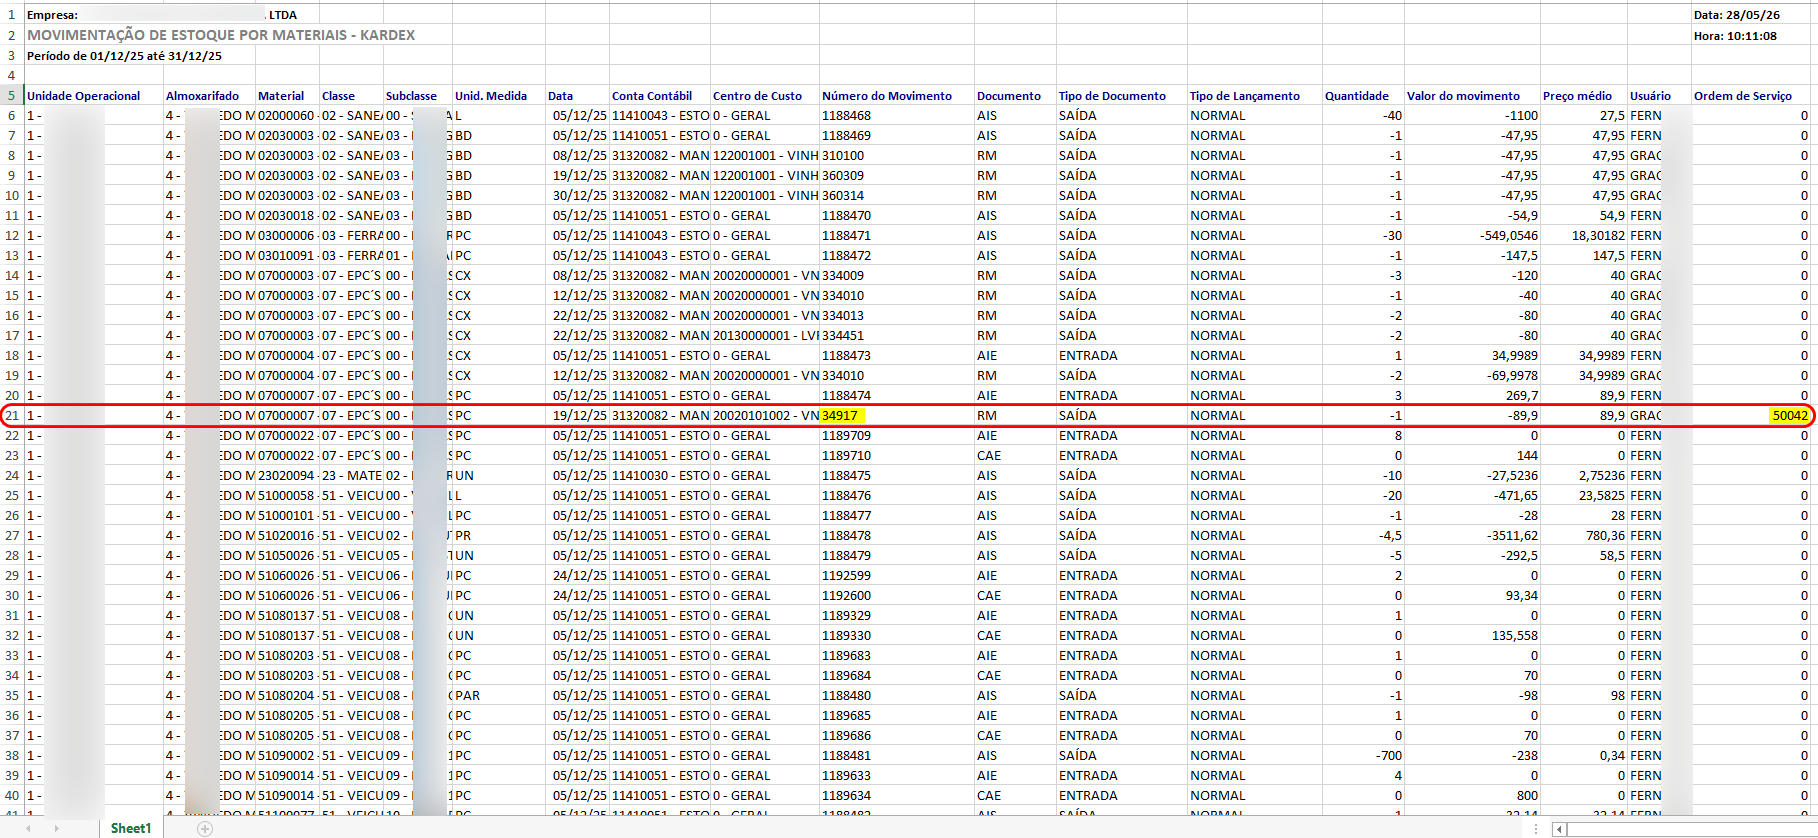Screen dimensions: 1818x838
Task: Select the 'Unidade Operacional' column heading
Action: [x=84, y=96]
